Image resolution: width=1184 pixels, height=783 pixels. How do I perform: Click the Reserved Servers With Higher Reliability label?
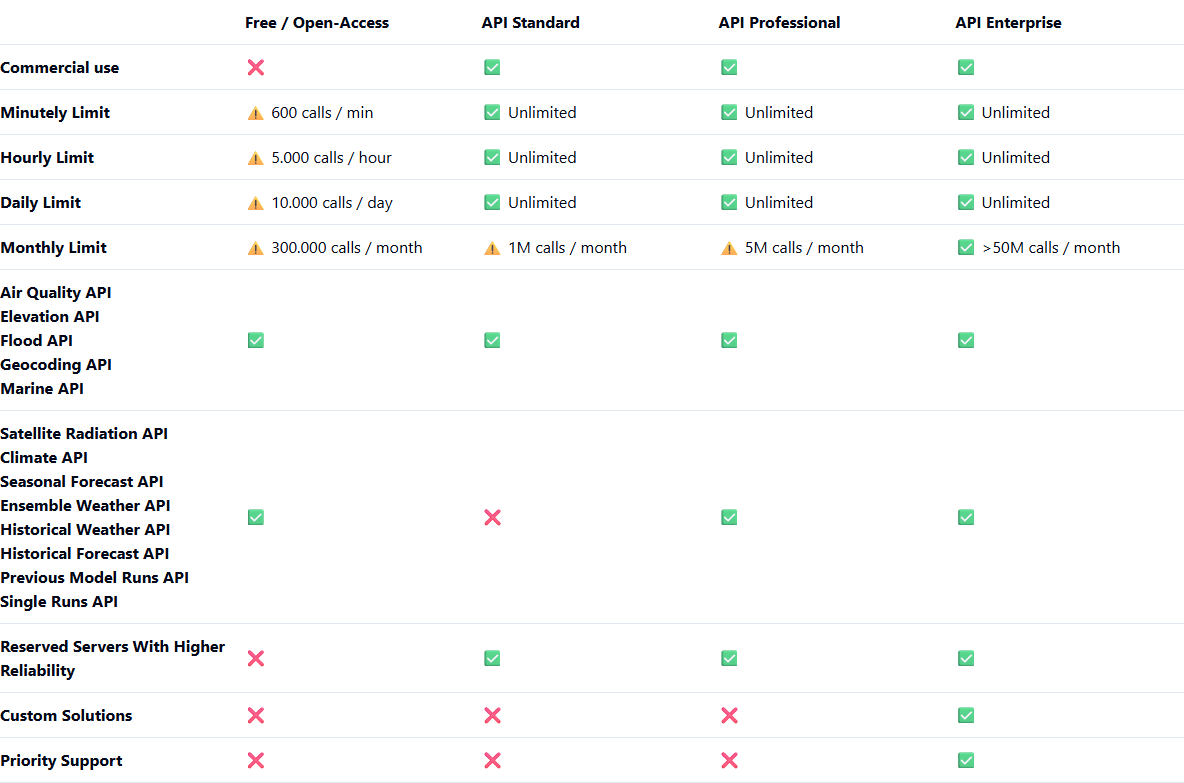113,658
